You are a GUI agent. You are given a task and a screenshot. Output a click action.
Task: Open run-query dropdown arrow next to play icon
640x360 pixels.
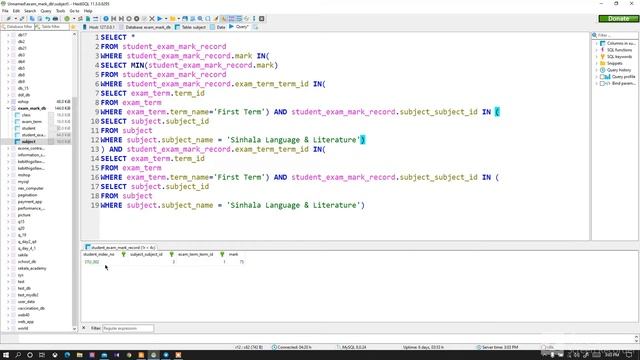[x=166, y=19]
